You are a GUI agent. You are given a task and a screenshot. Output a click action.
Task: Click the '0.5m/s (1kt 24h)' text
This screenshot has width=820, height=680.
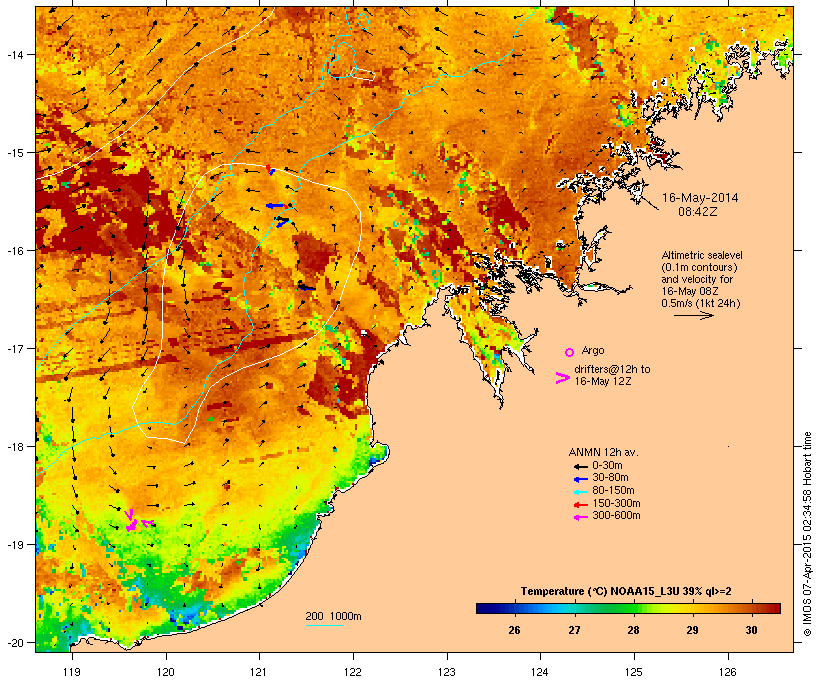[701, 303]
